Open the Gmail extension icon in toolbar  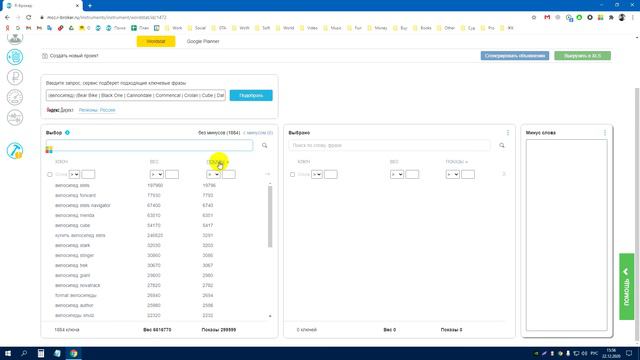tap(547, 18)
